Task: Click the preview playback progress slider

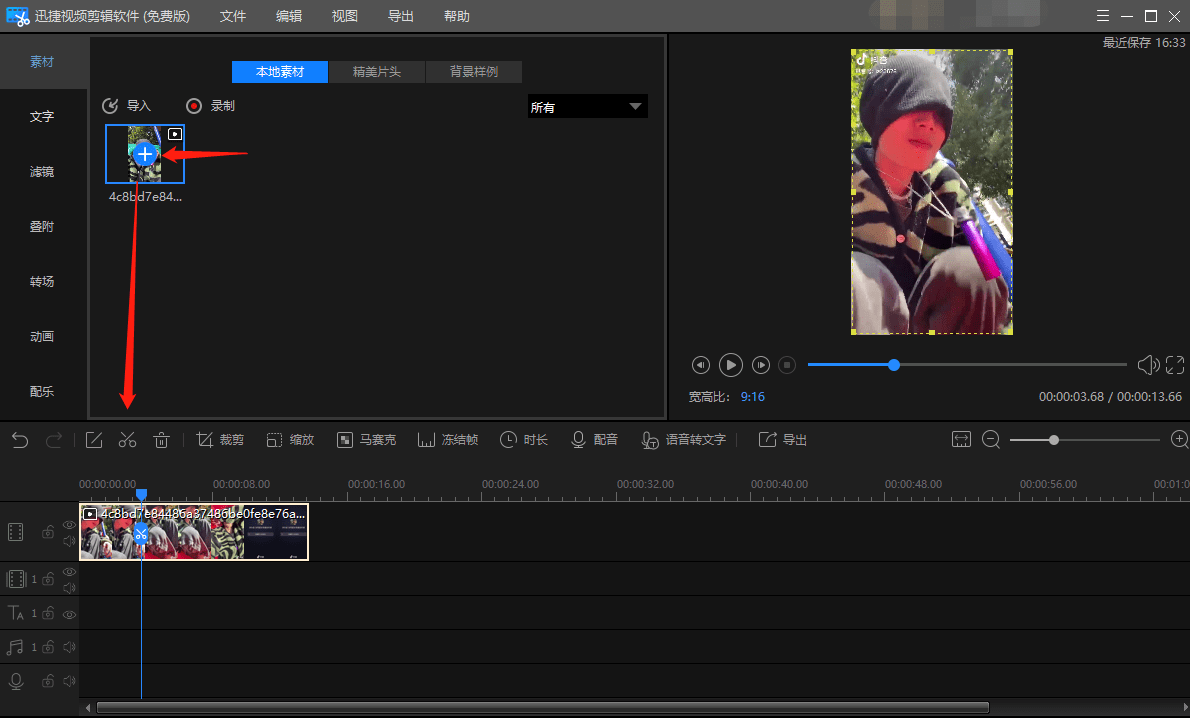Action: (x=967, y=365)
